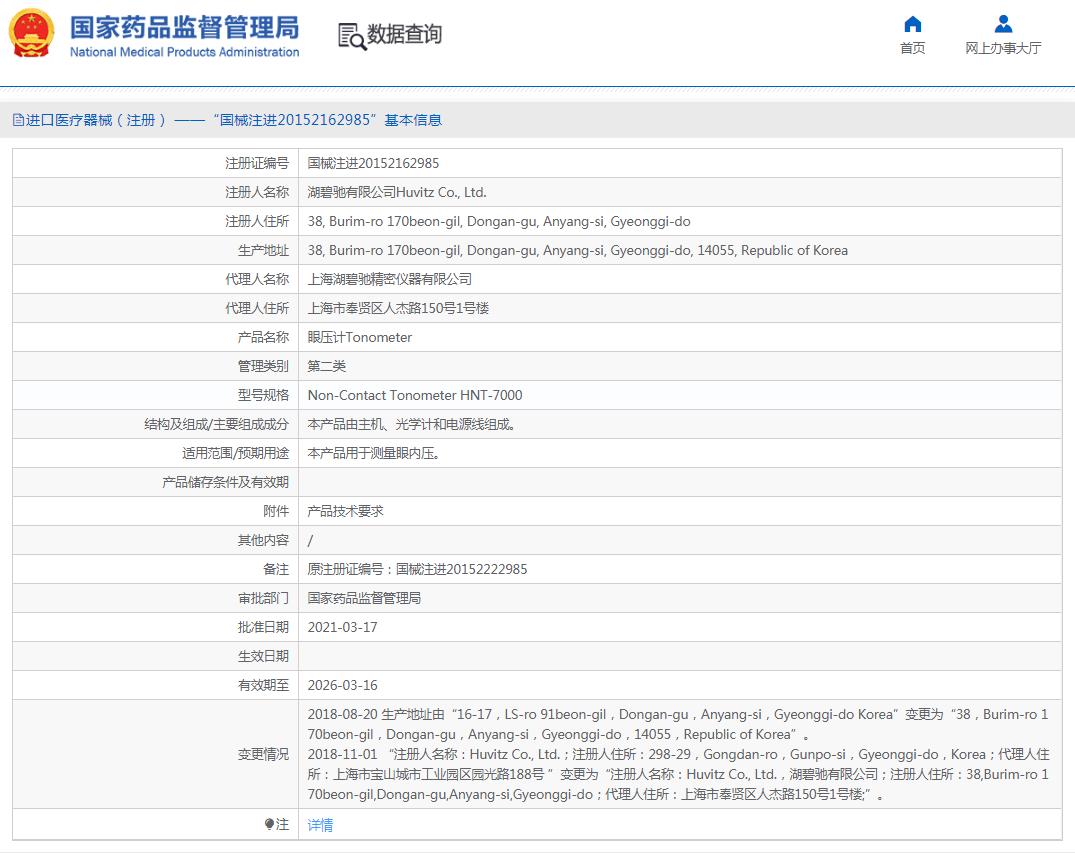Click the 生效日期 row label

click(263, 656)
